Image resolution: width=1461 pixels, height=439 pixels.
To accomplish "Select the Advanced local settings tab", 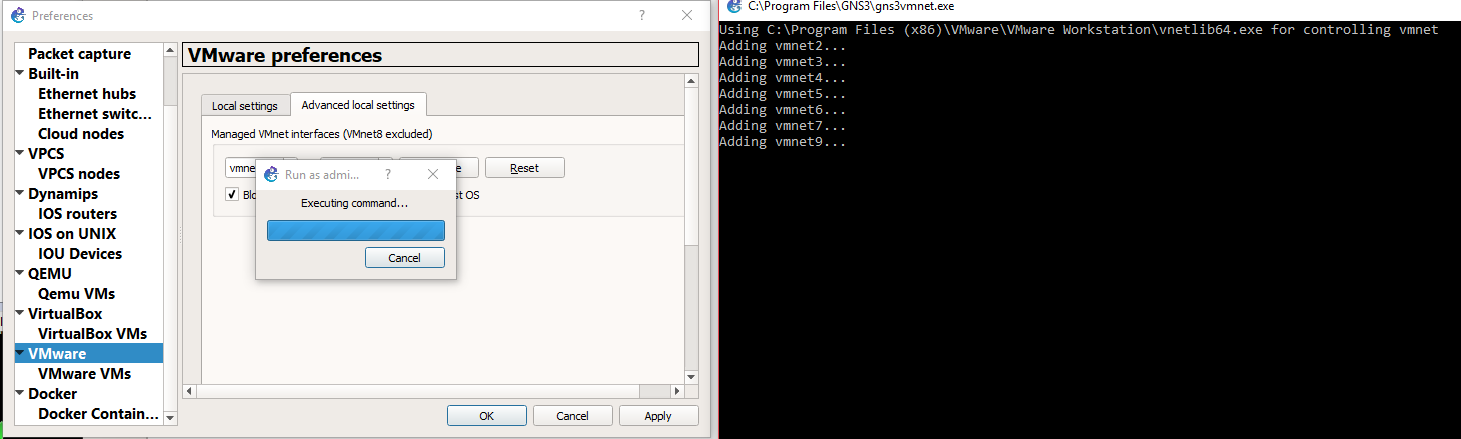I will [358, 105].
